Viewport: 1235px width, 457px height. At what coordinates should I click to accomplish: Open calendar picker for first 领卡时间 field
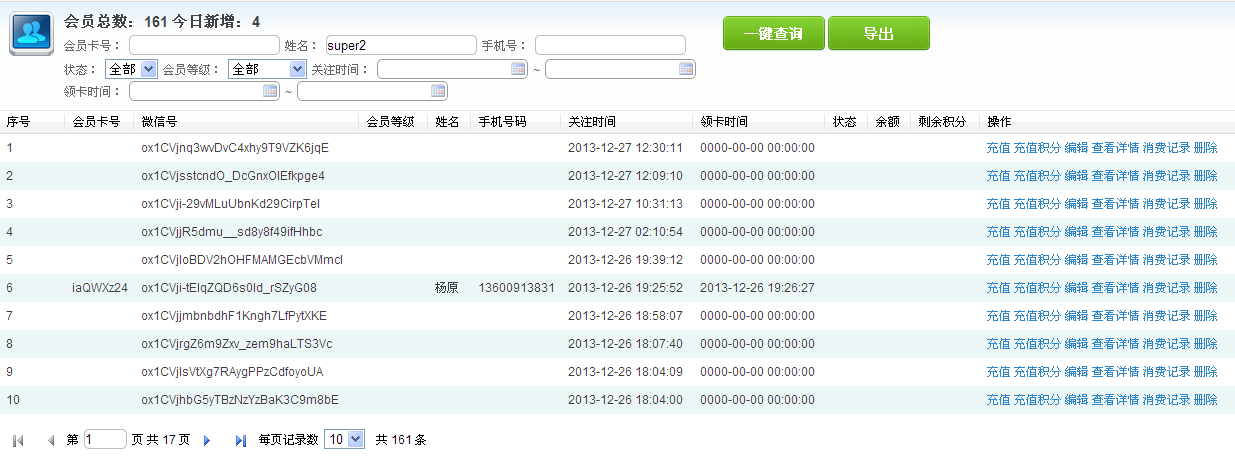point(269,91)
